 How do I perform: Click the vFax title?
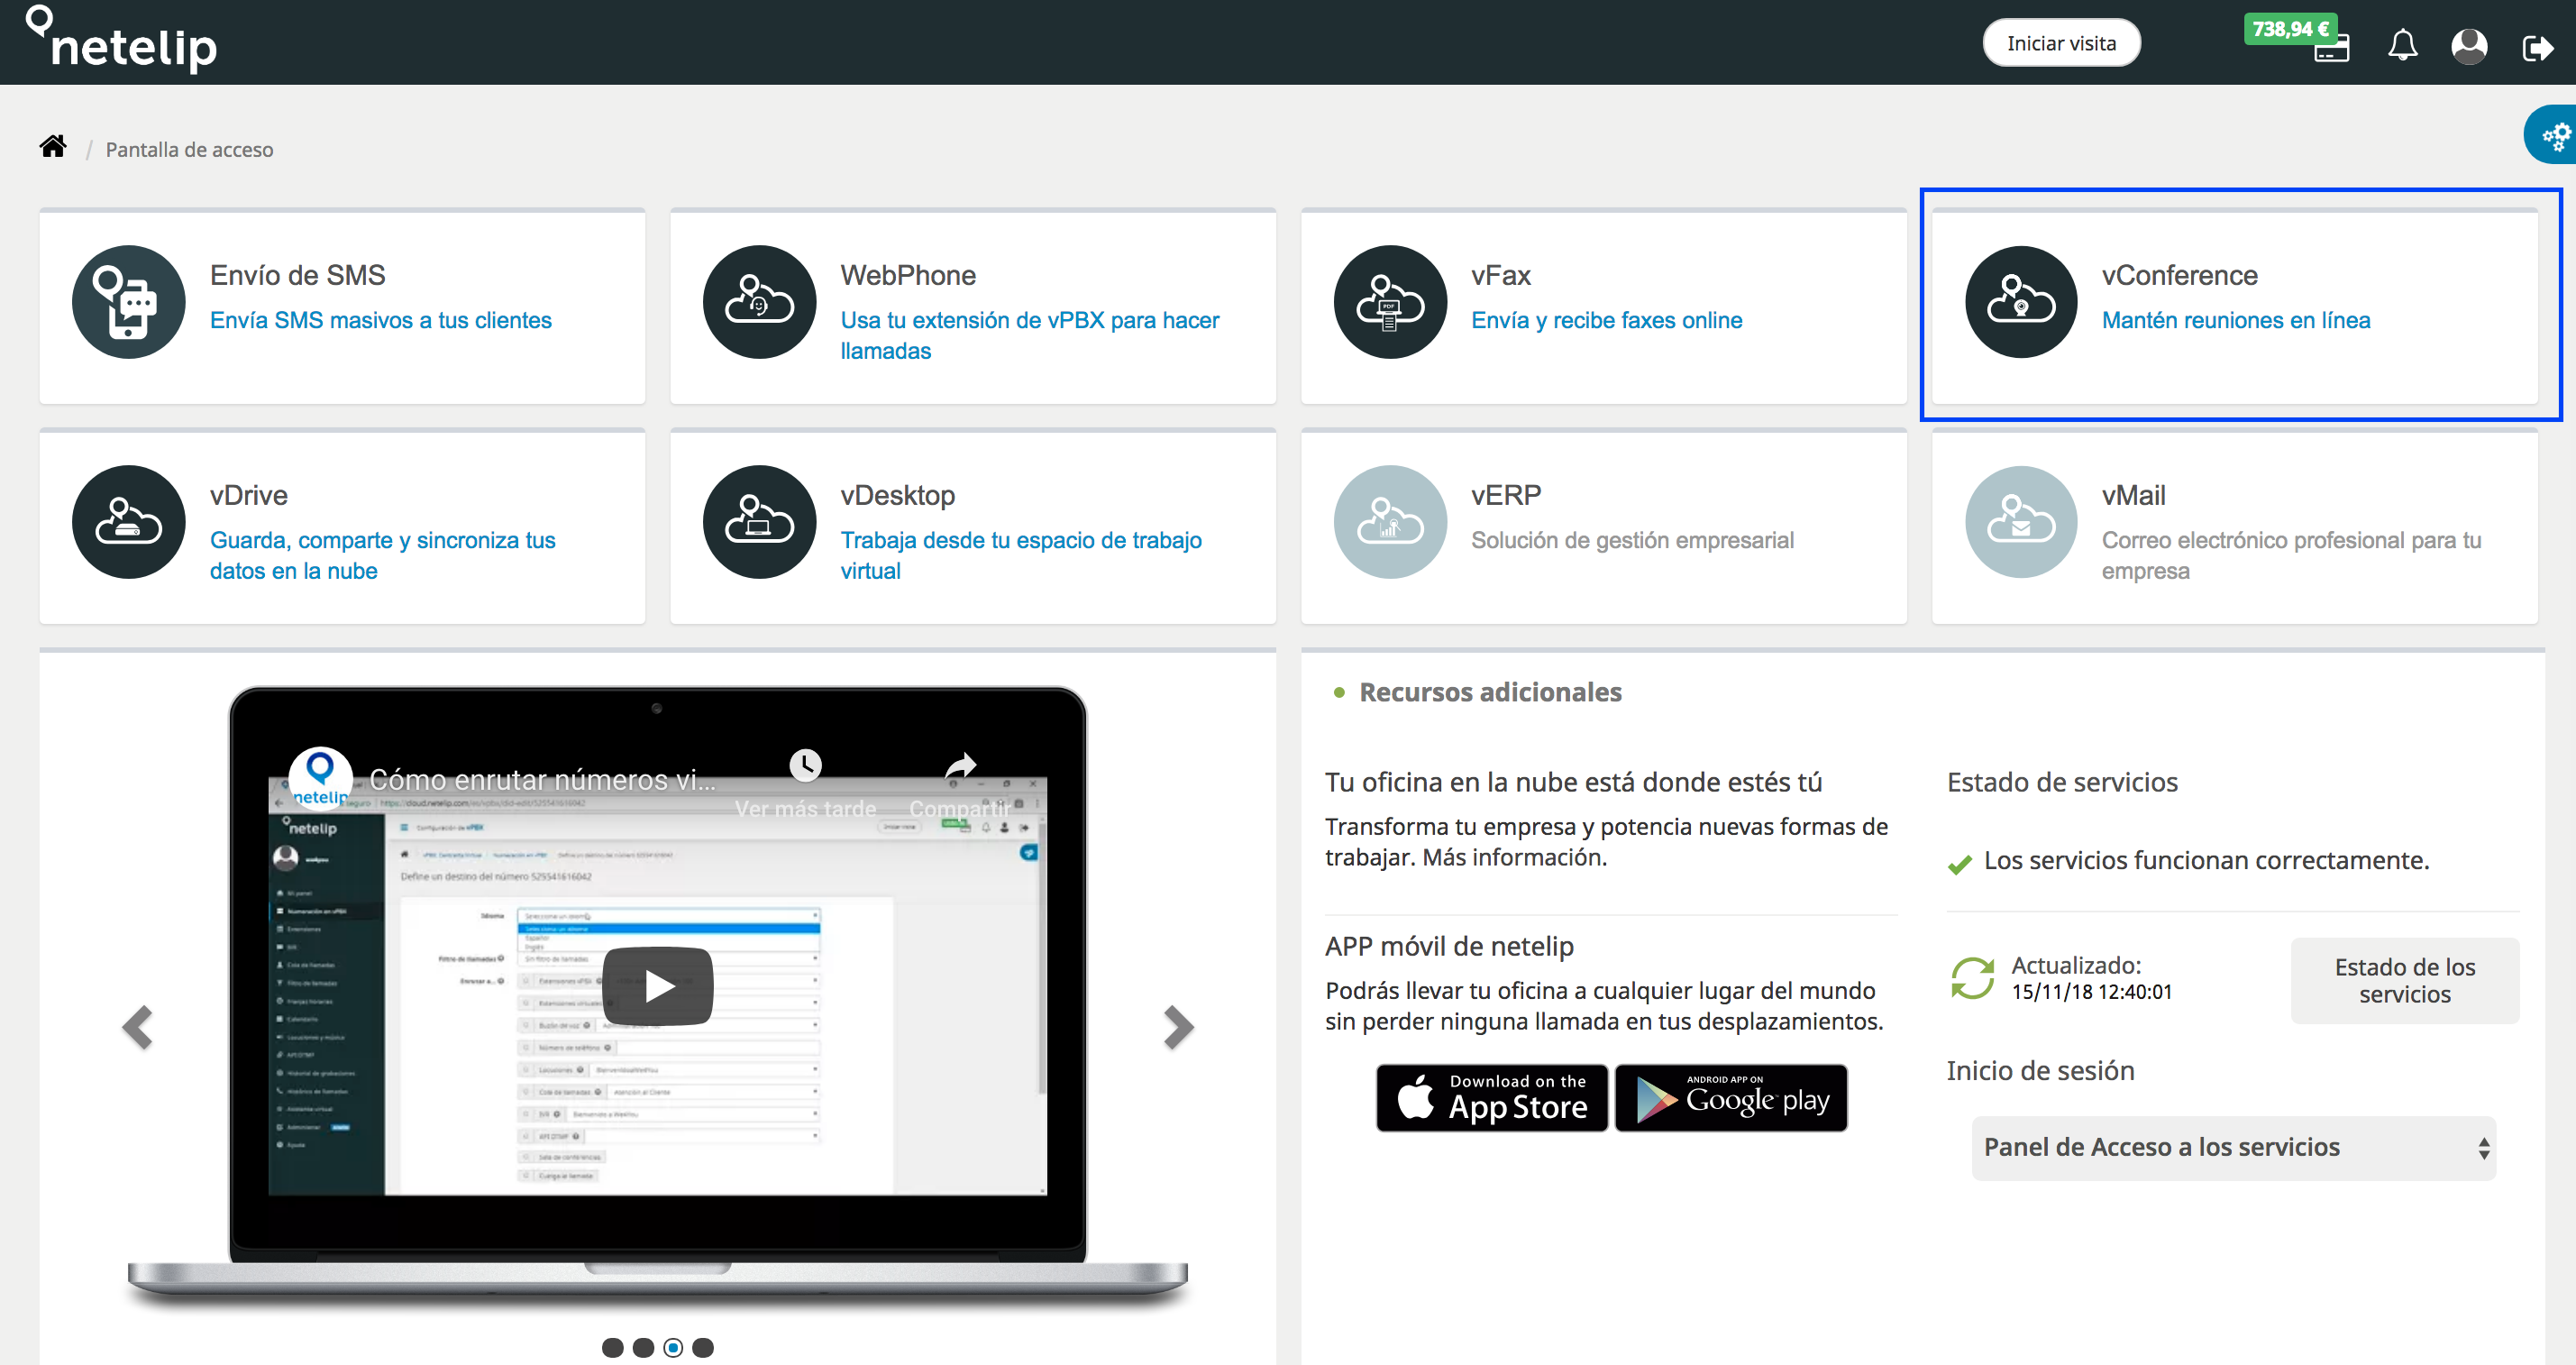click(1500, 275)
